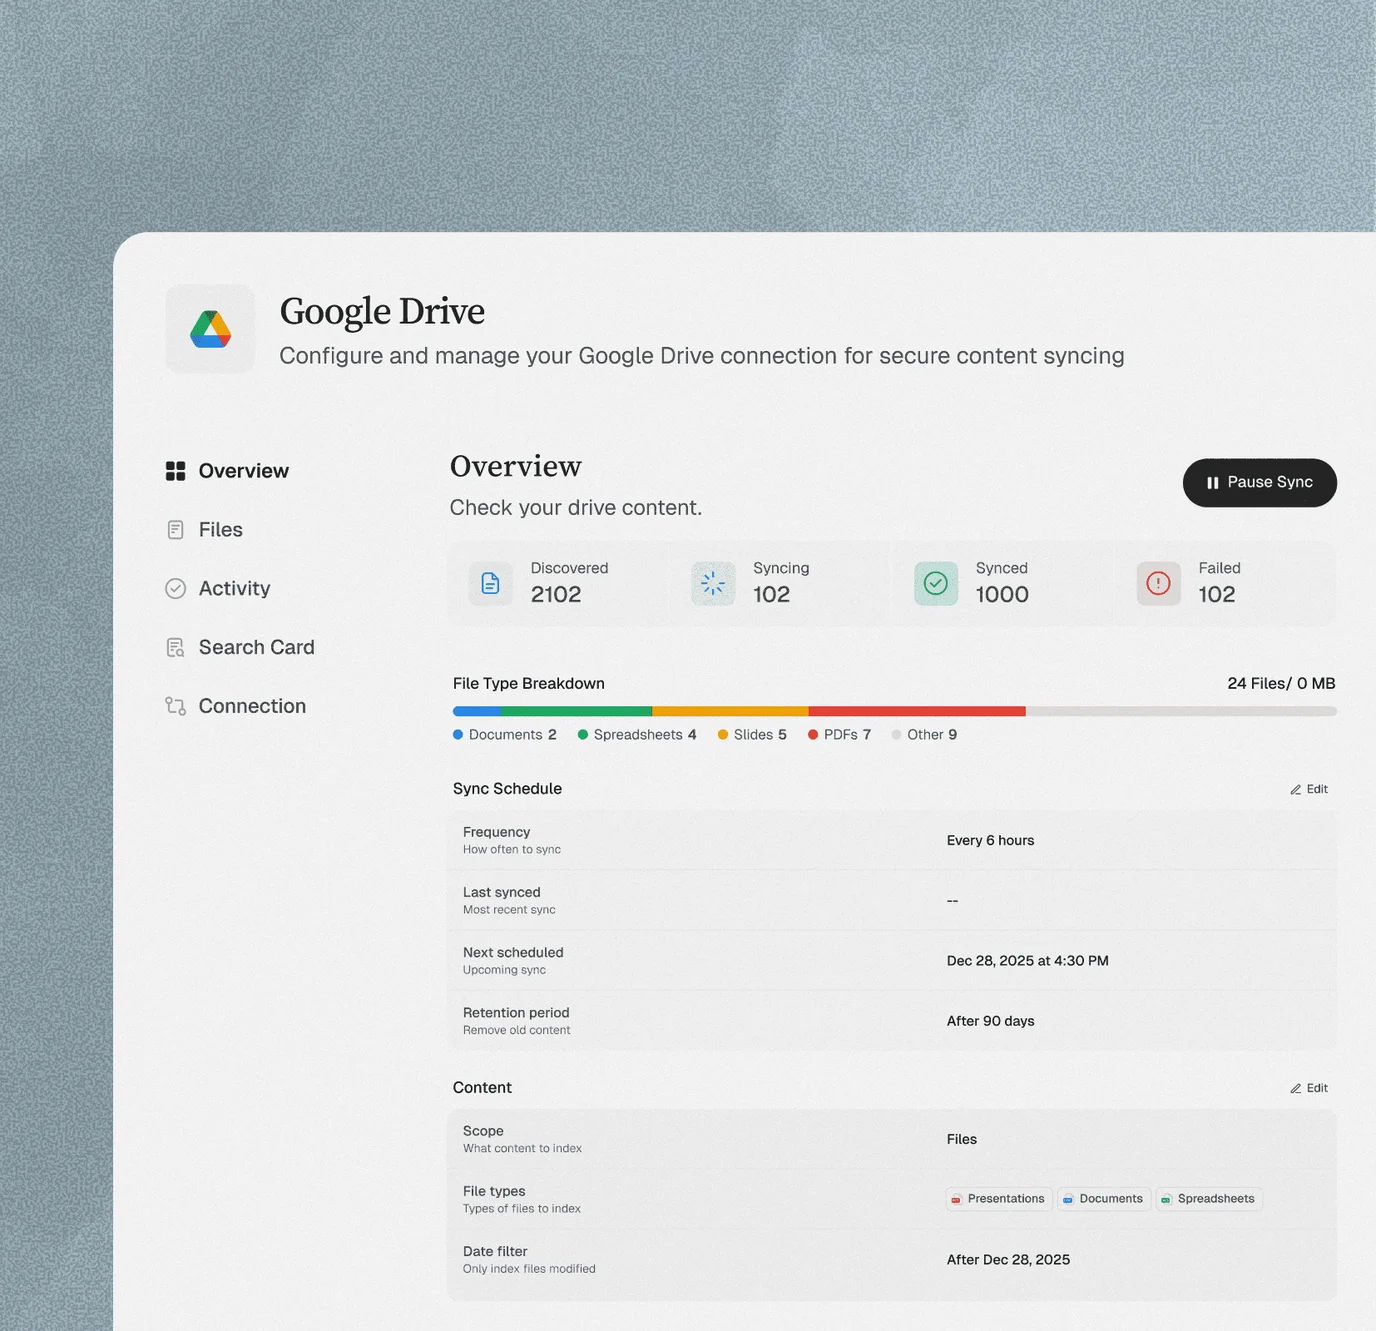Click the Last synced '--' value

pyautogui.click(x=952, y=901)
